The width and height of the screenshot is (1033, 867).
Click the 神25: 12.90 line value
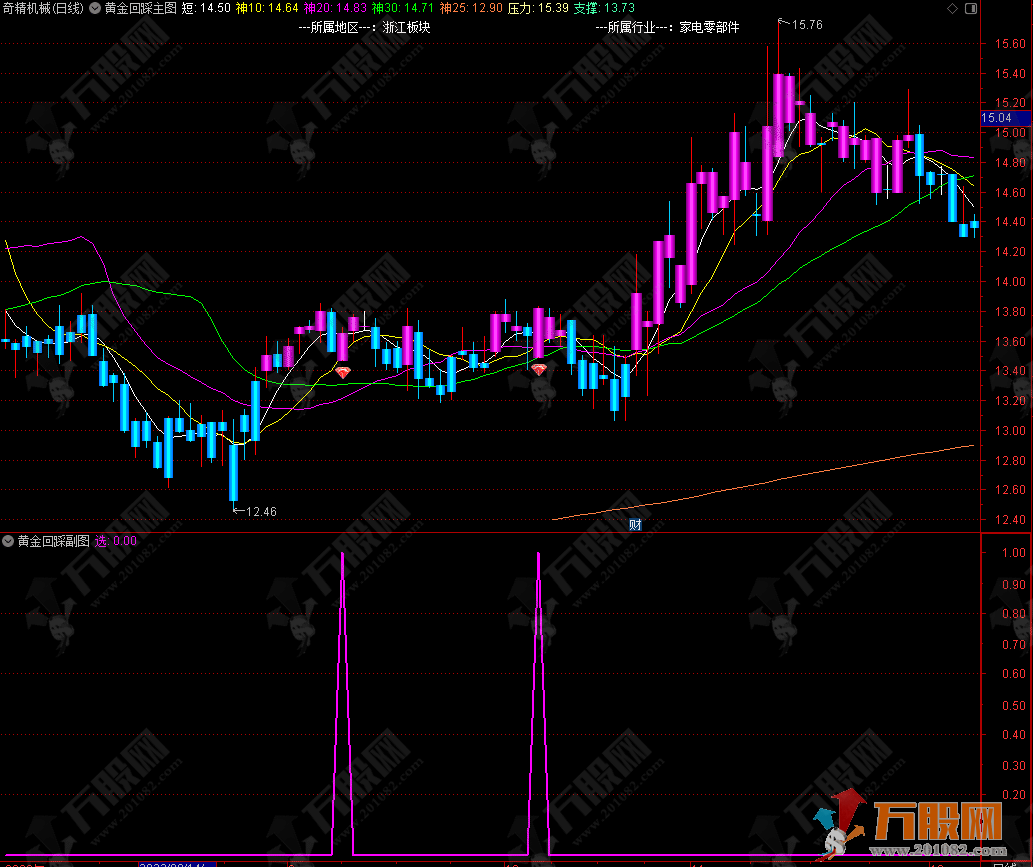click(471, 9)
